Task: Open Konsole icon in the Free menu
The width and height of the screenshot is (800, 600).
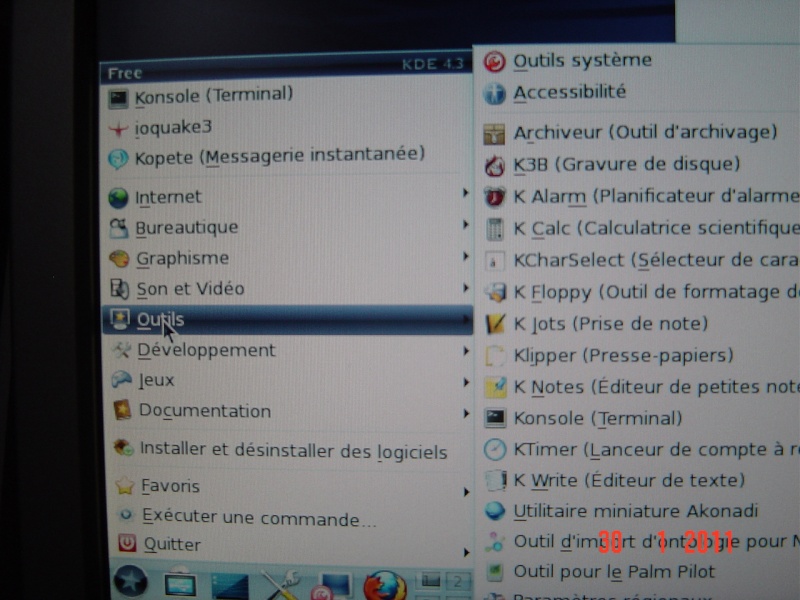Action: click(118, 98)
